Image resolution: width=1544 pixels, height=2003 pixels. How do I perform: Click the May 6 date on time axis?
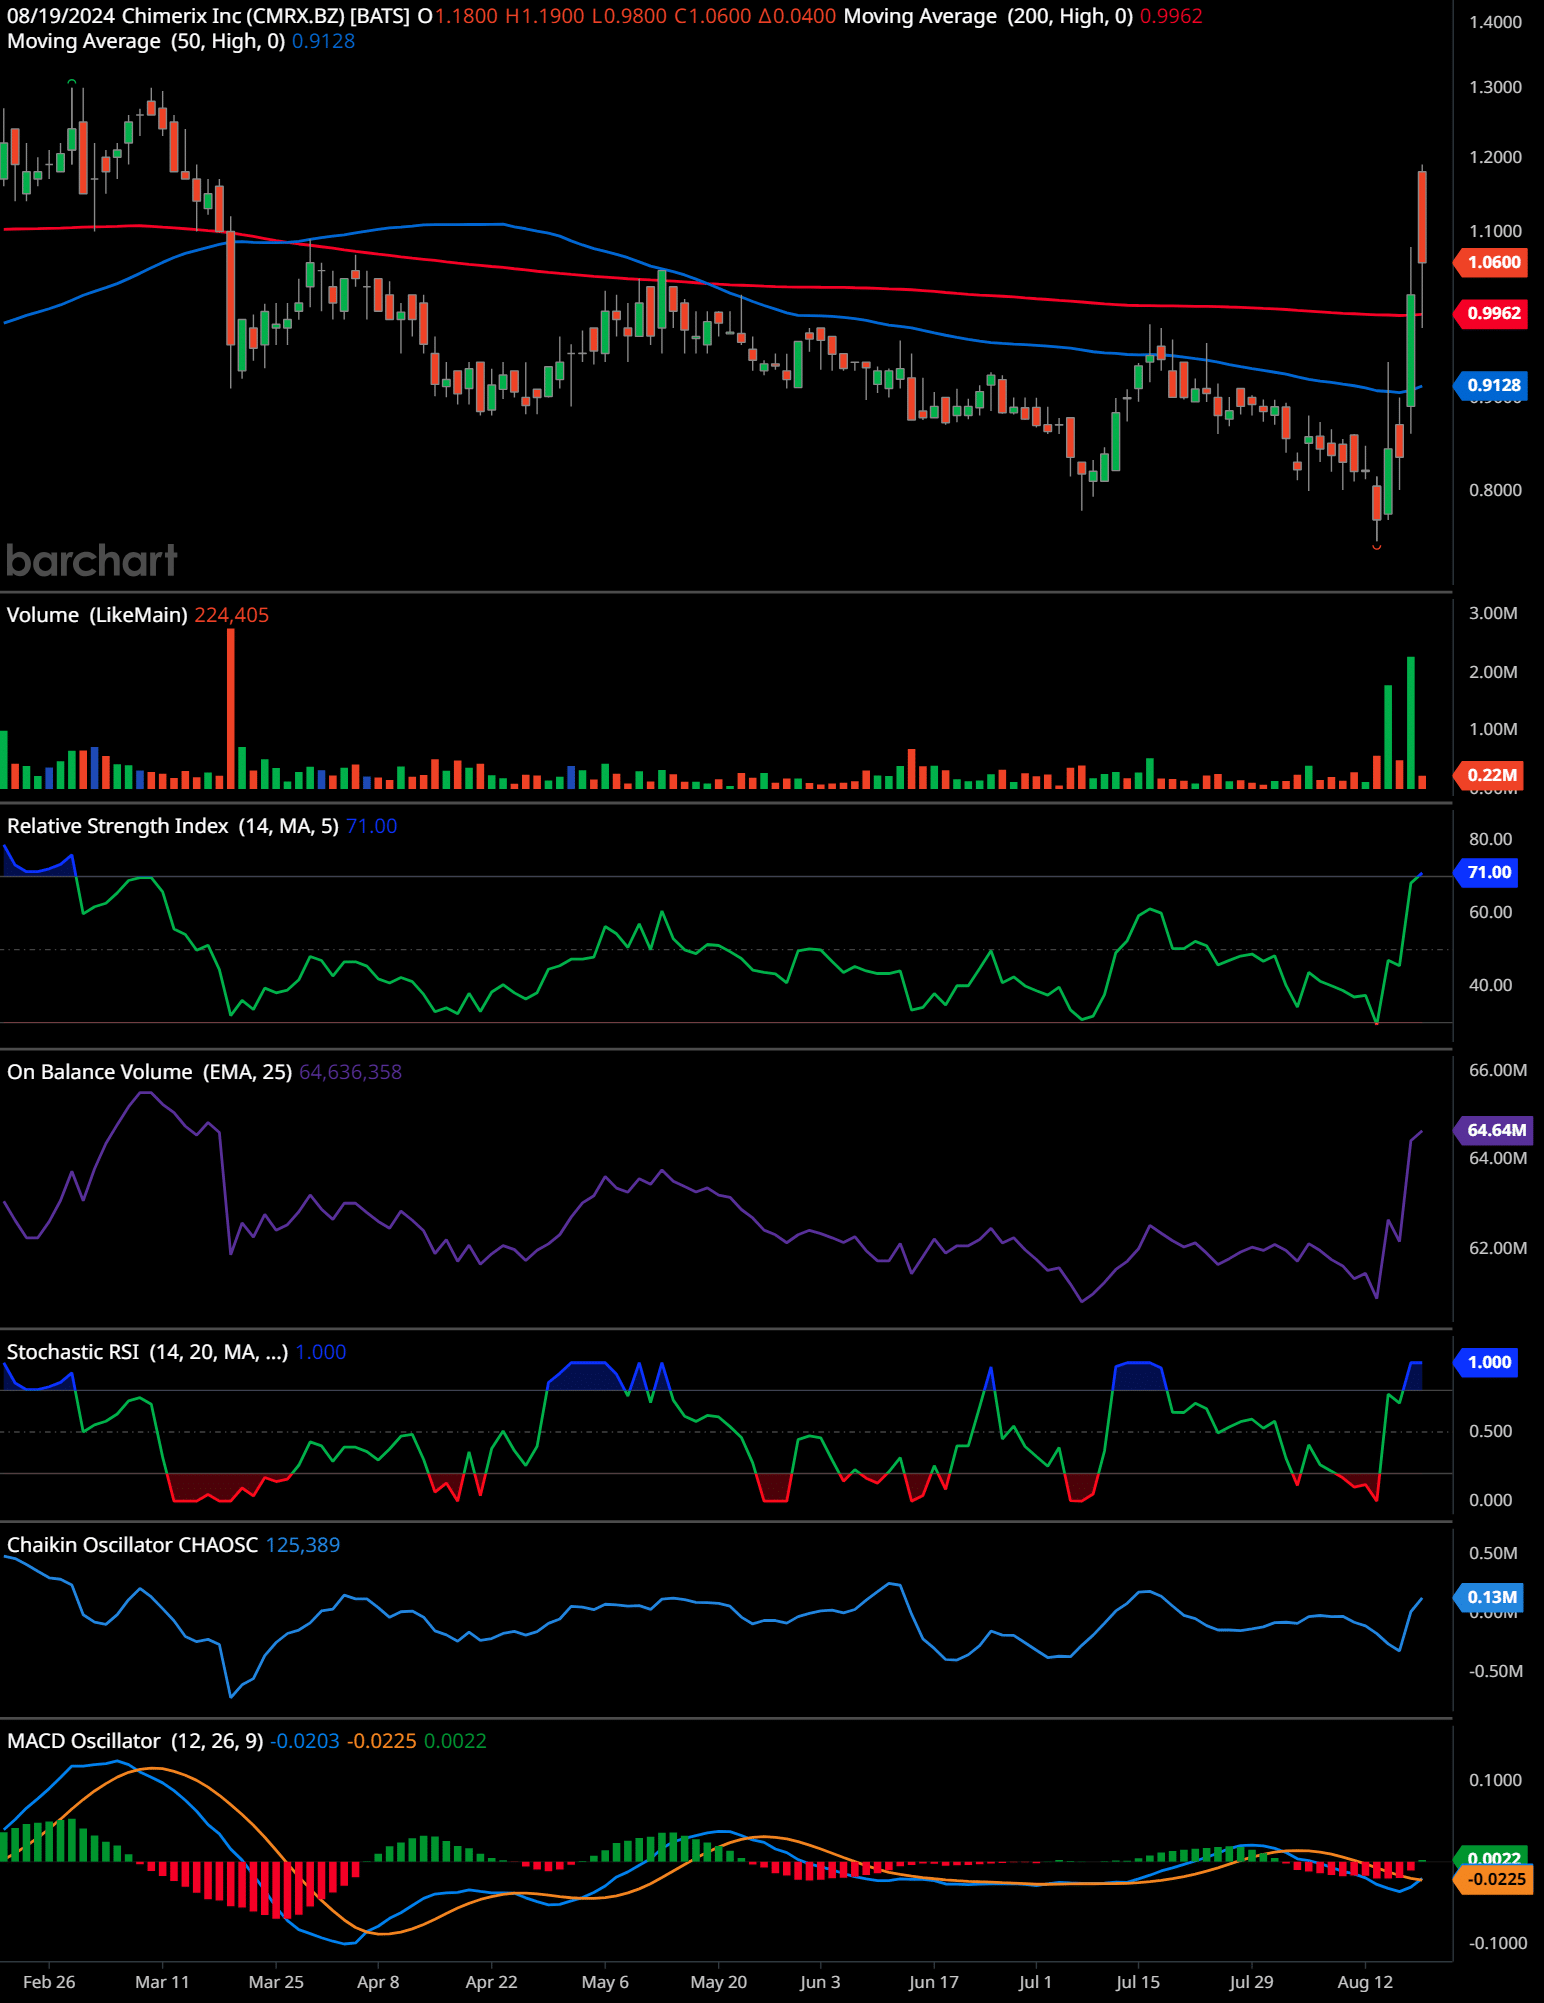click(x=605, y=1982)
